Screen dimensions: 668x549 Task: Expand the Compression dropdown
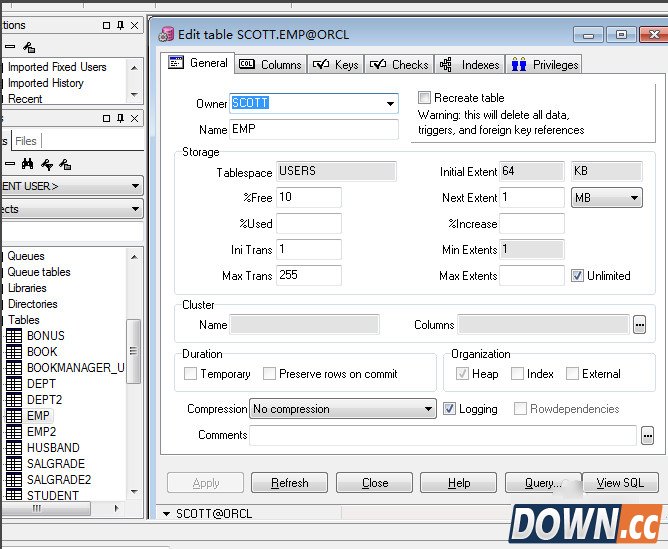pyautogui.click(x=428, y=409)
